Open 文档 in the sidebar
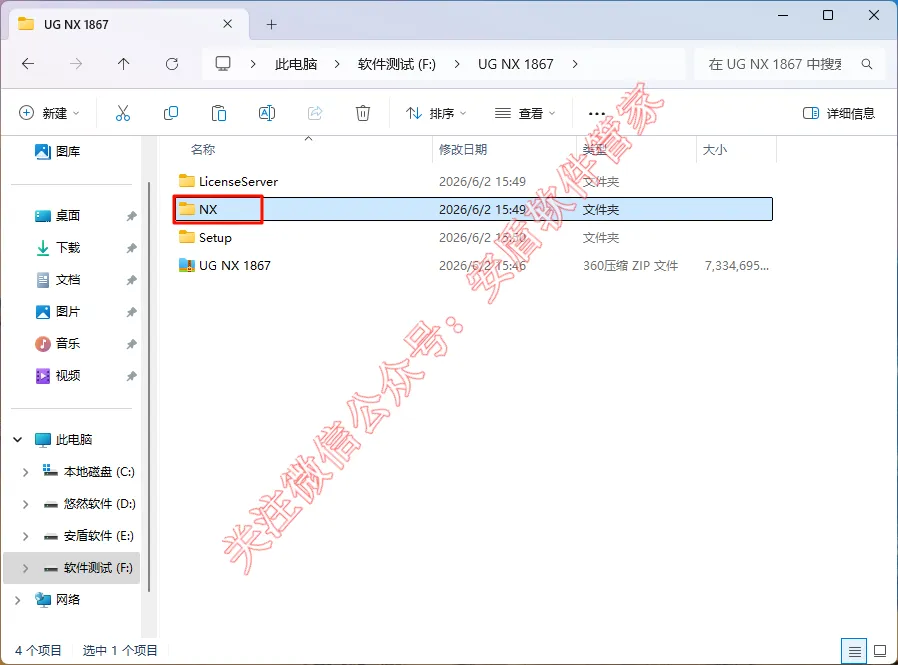Viewport: 898px width, 665px height. (57, 280)
